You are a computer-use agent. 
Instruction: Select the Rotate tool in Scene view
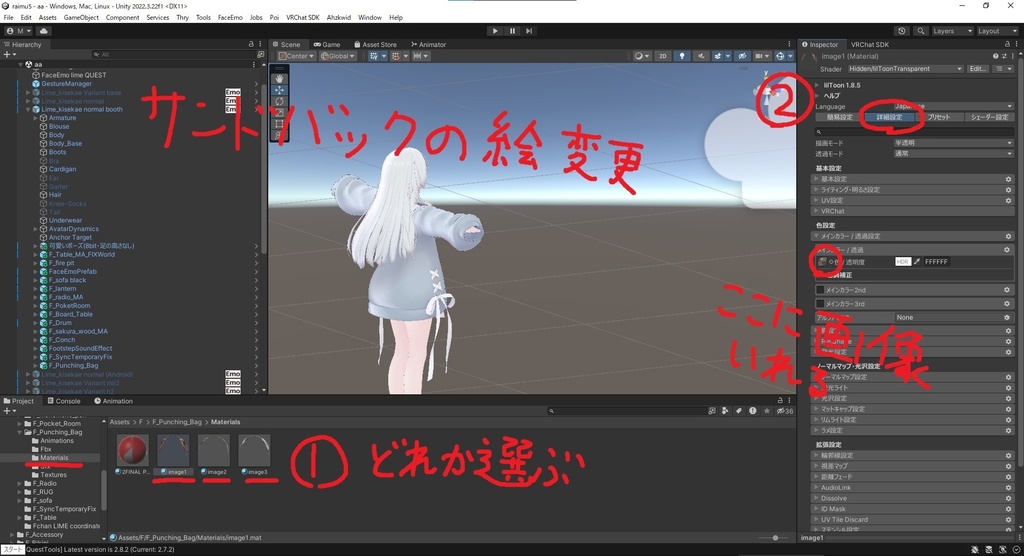(x=280, y=101)
